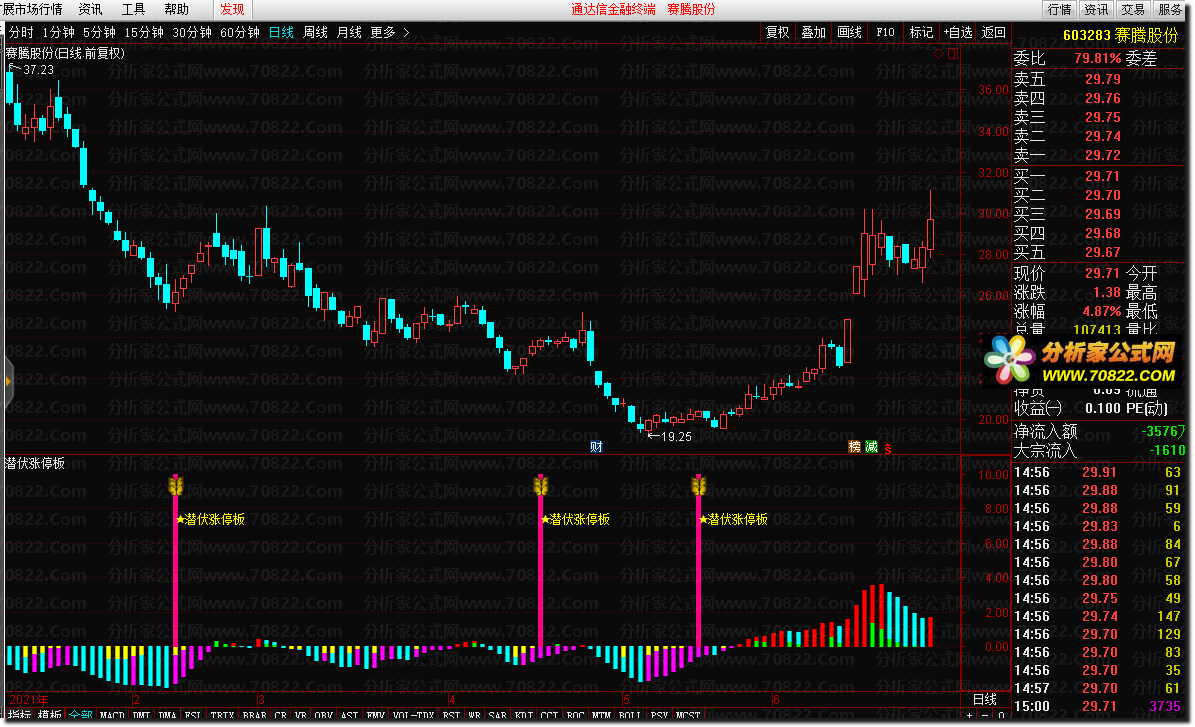Switch to the 分时 chart period
This screenshot has height=727, width=1195.
[x=21, y=32]
